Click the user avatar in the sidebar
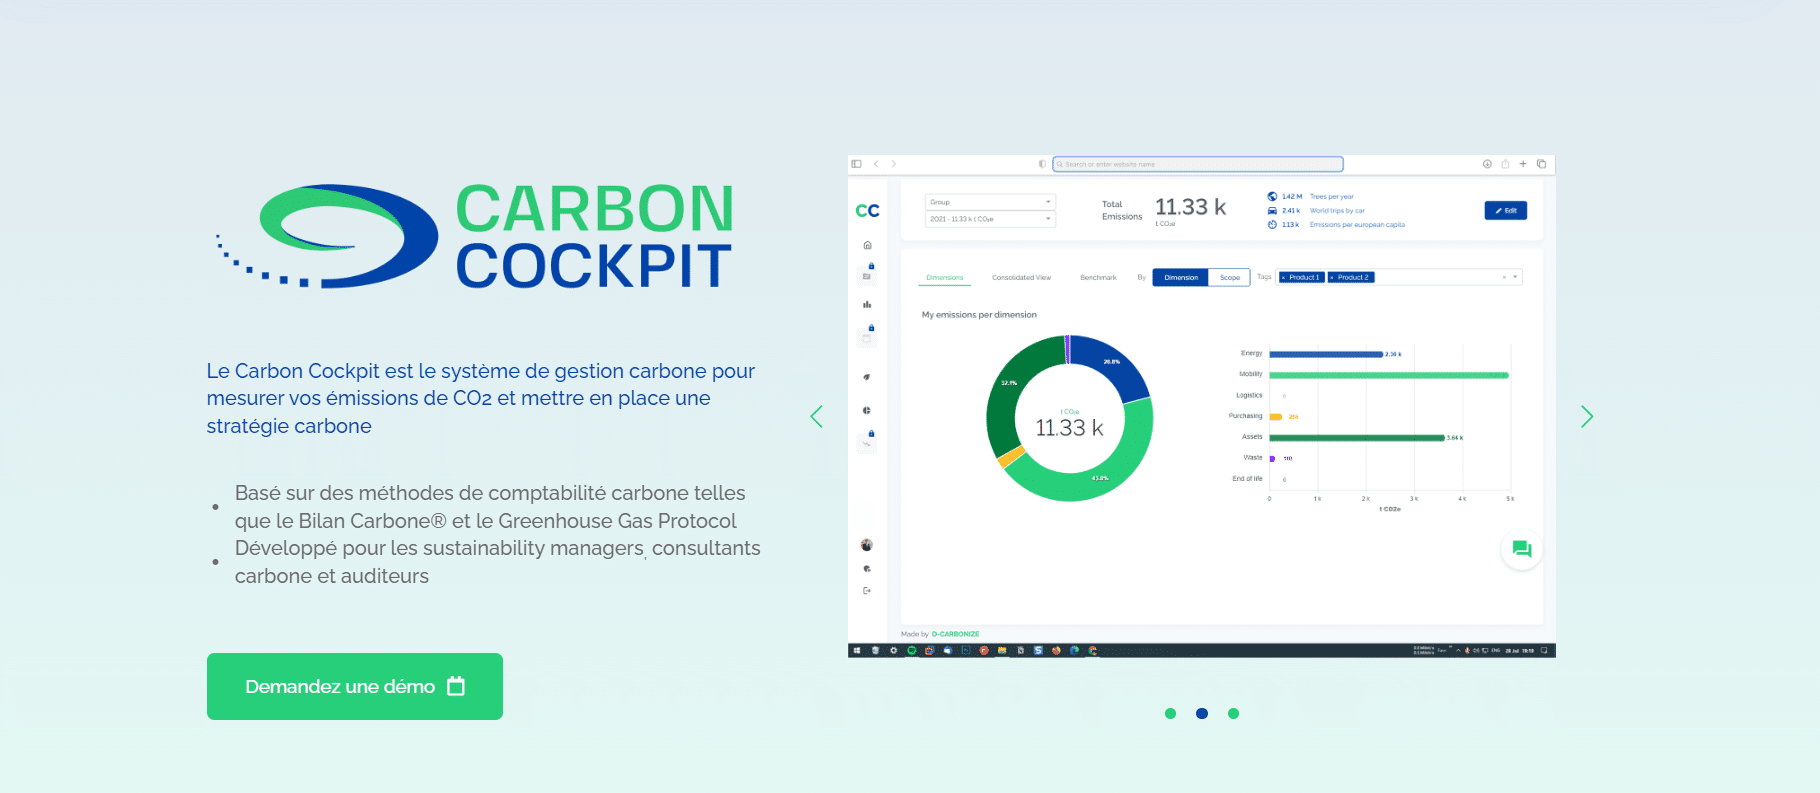The width and height of the screenshot is (1820, 793). click(x=867, y=545)
